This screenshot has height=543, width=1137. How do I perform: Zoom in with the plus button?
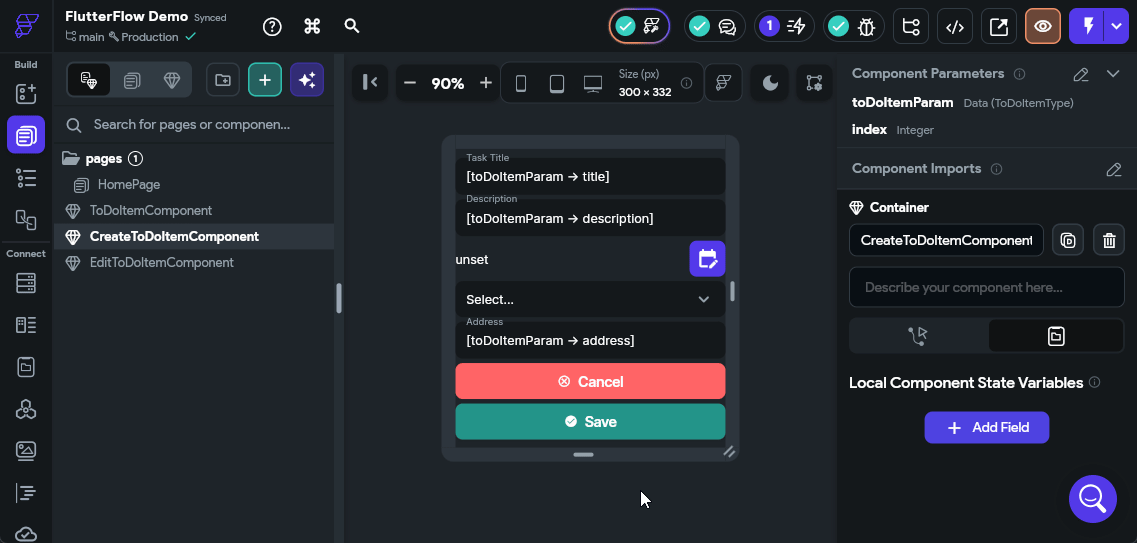click(486, 83)
